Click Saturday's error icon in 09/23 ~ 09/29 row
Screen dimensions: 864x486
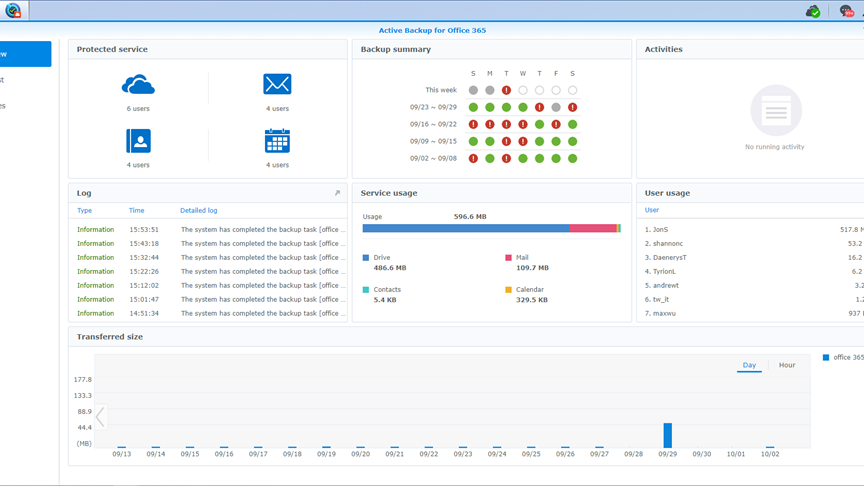click(x=573, y=107)
